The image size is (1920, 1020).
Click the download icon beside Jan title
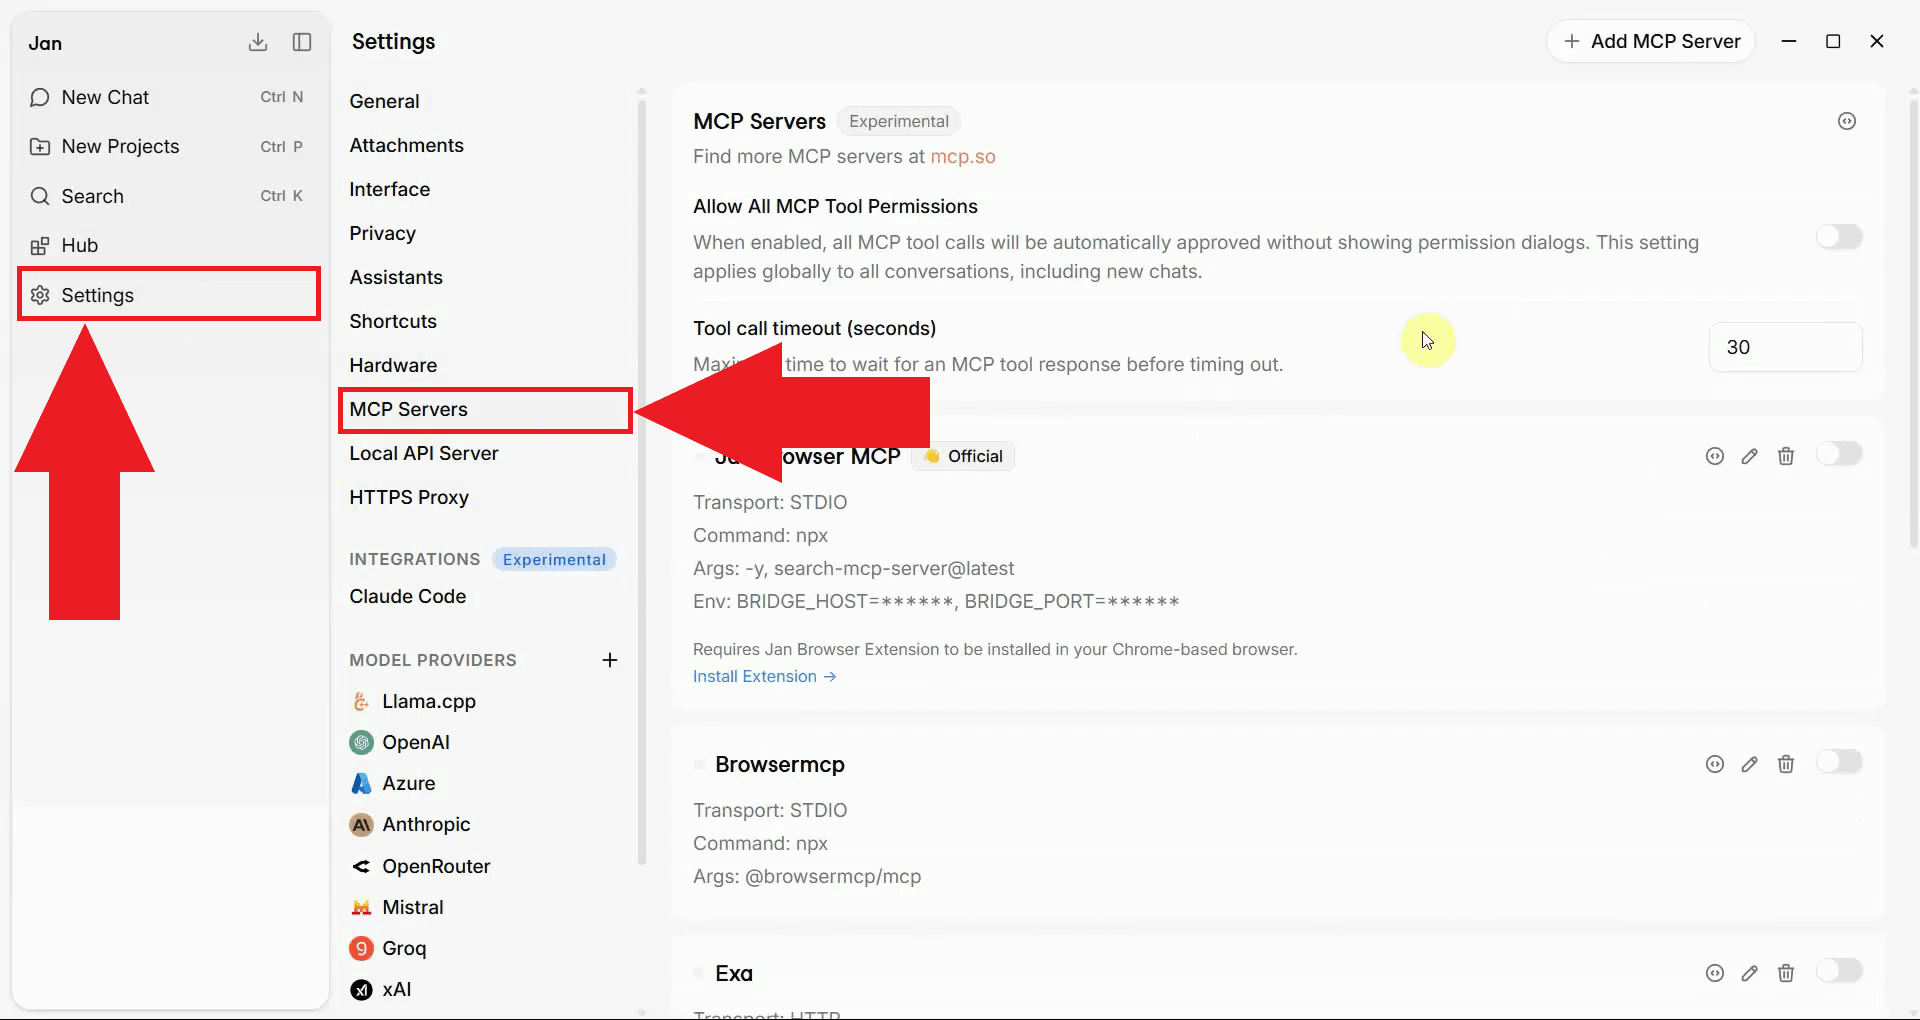[x=258, y=42]
